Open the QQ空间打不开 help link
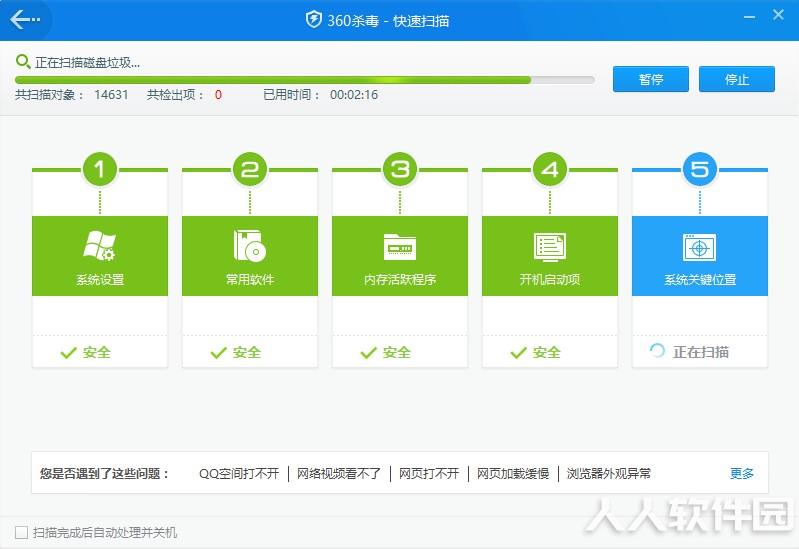 coord(239,474)
